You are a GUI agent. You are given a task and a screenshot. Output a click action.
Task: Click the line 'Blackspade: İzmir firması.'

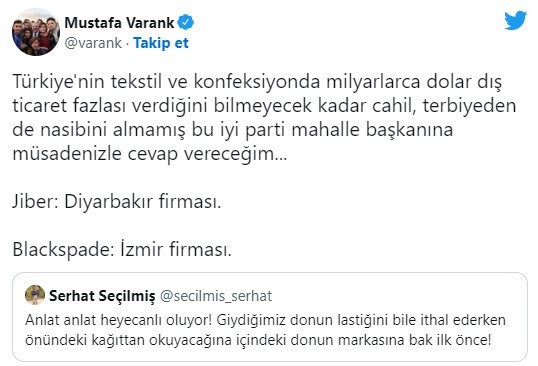pos(122,249)
